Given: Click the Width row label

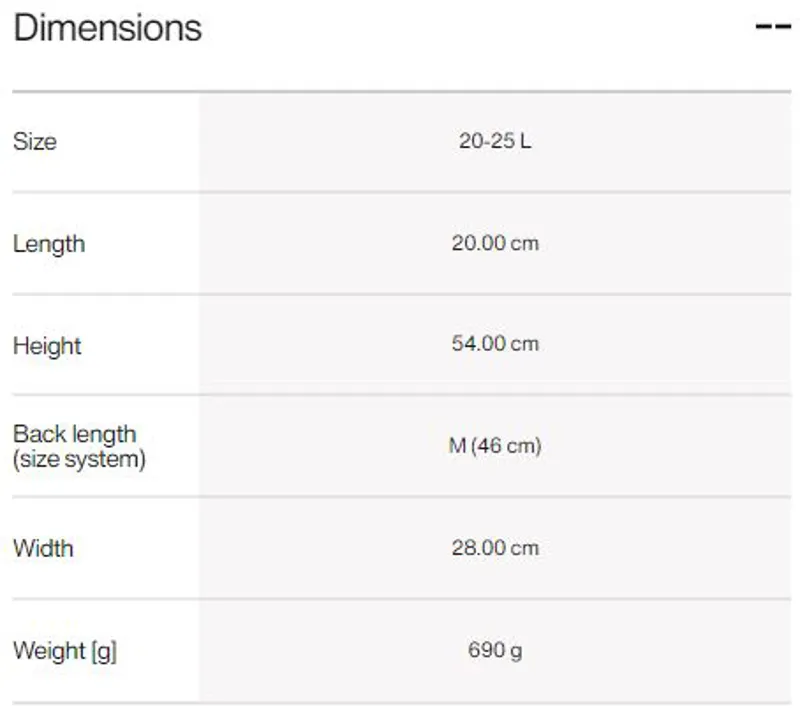Looking at the screenshot, I should pyautogui.click(x=43, y=549).
